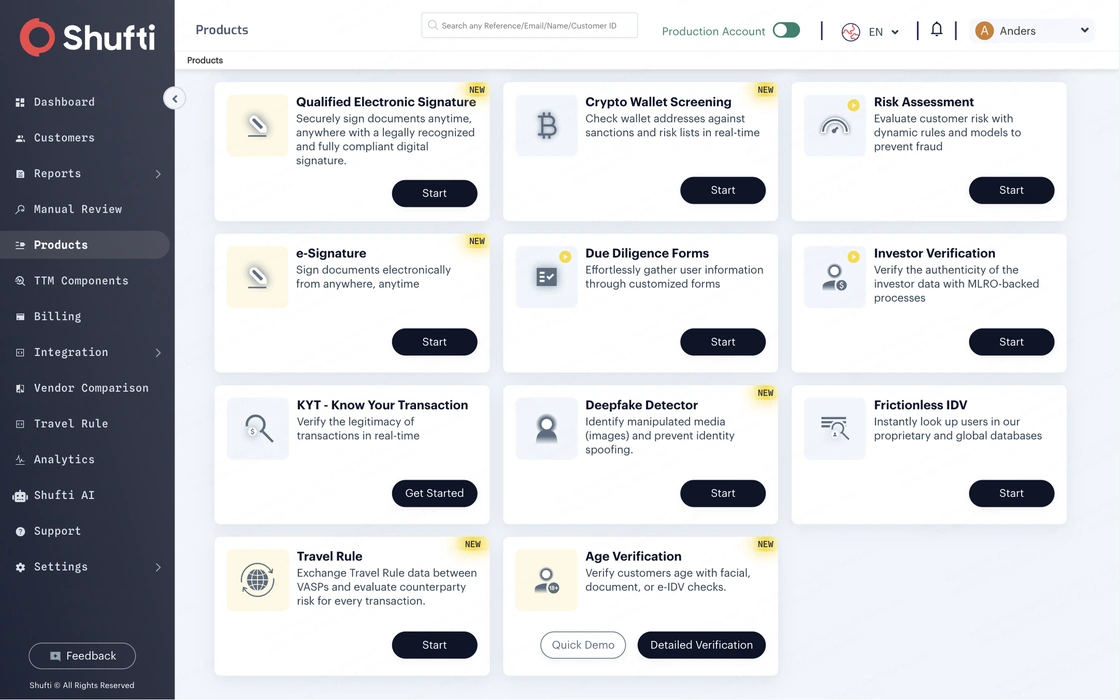The image size is (1120, 700).
Task: Collapse the sidebar with the arrow button
Action: (174, 99)
